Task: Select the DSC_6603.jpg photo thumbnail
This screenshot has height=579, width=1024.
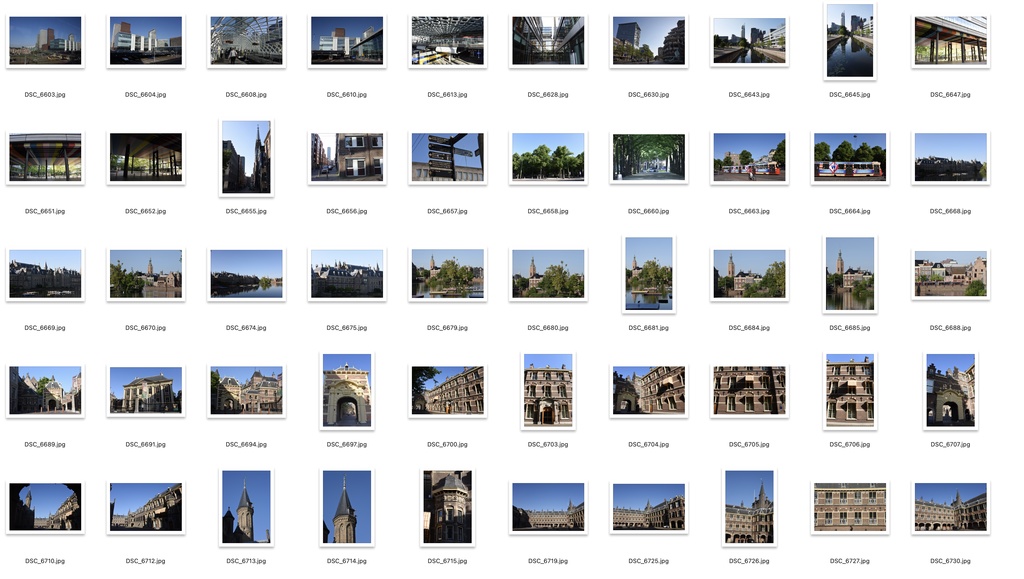Action: pos(45,40)
